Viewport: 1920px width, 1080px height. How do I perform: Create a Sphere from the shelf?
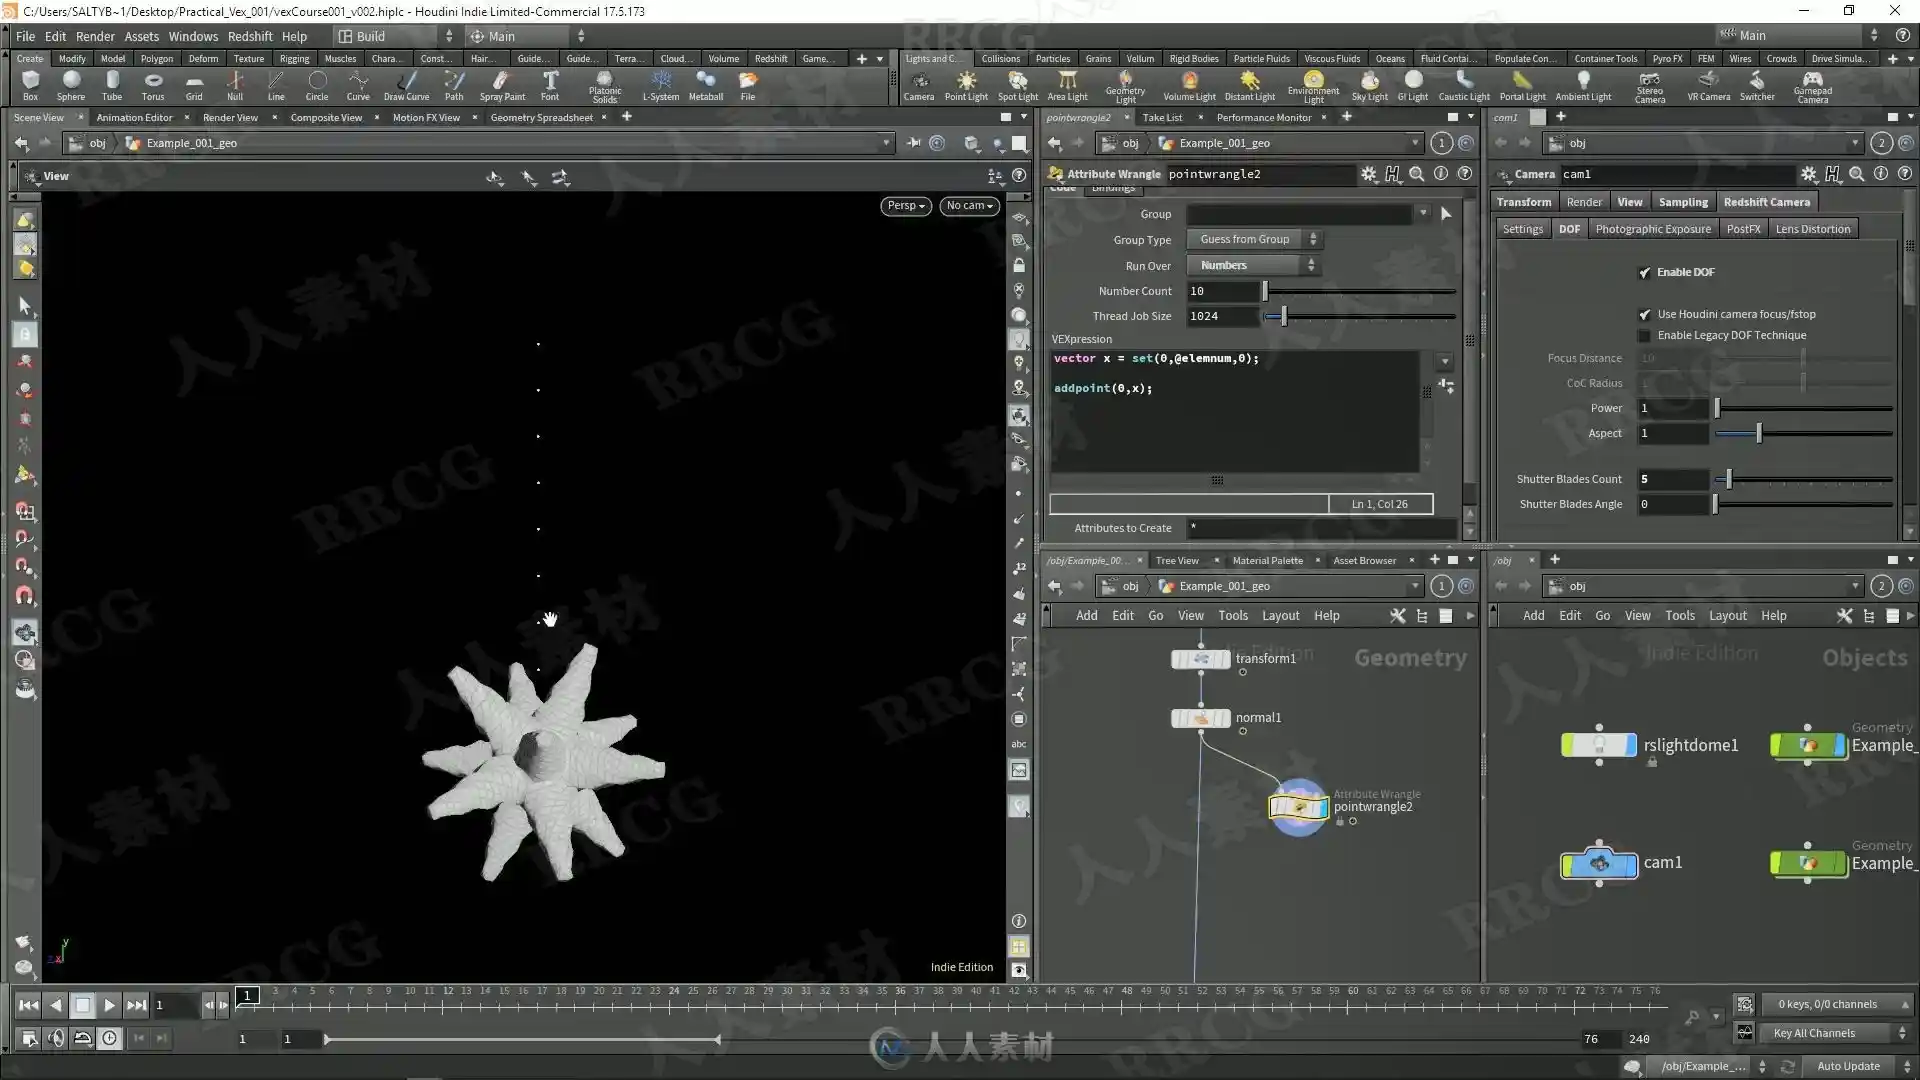click(x=70, y=85)
